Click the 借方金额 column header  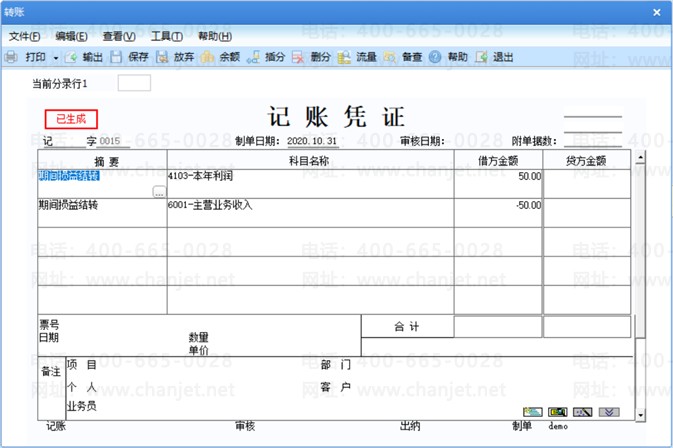point(498,160)
